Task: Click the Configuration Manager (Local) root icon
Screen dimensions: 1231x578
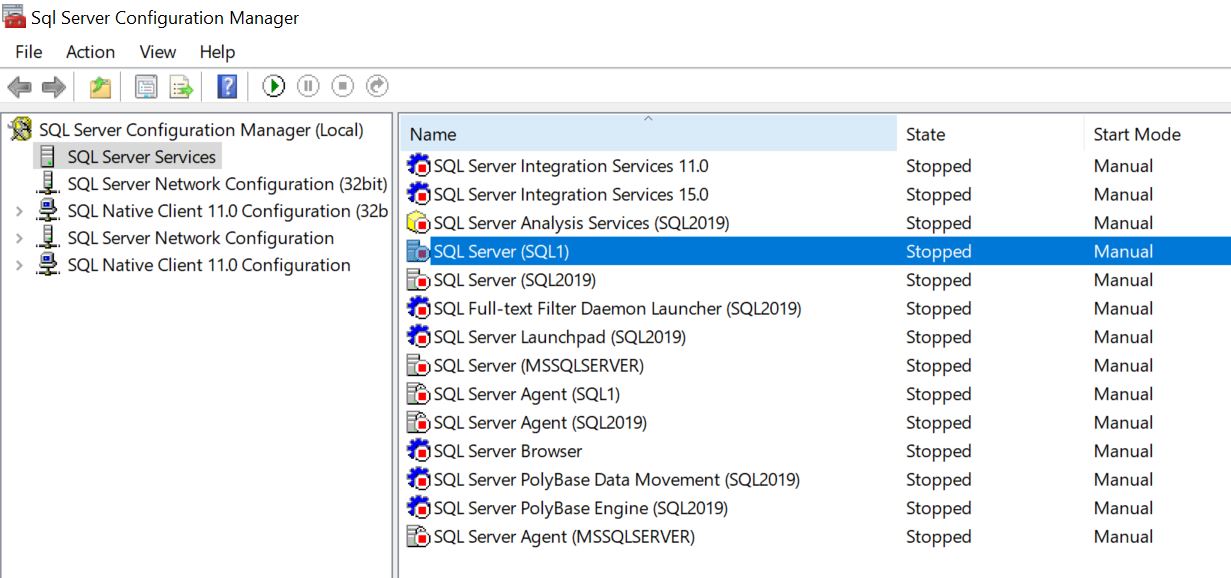Action: coord(20,129)
